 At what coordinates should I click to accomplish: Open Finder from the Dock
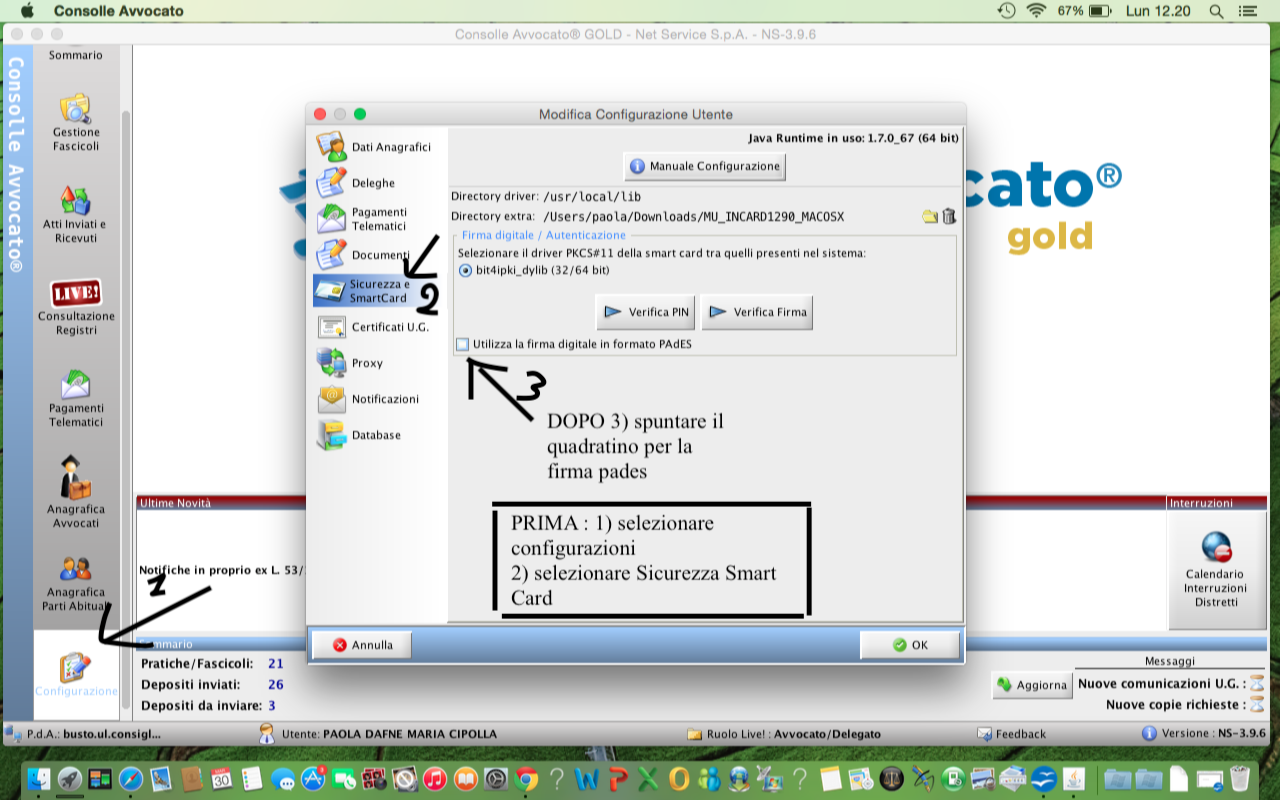(x=41, y=779)
